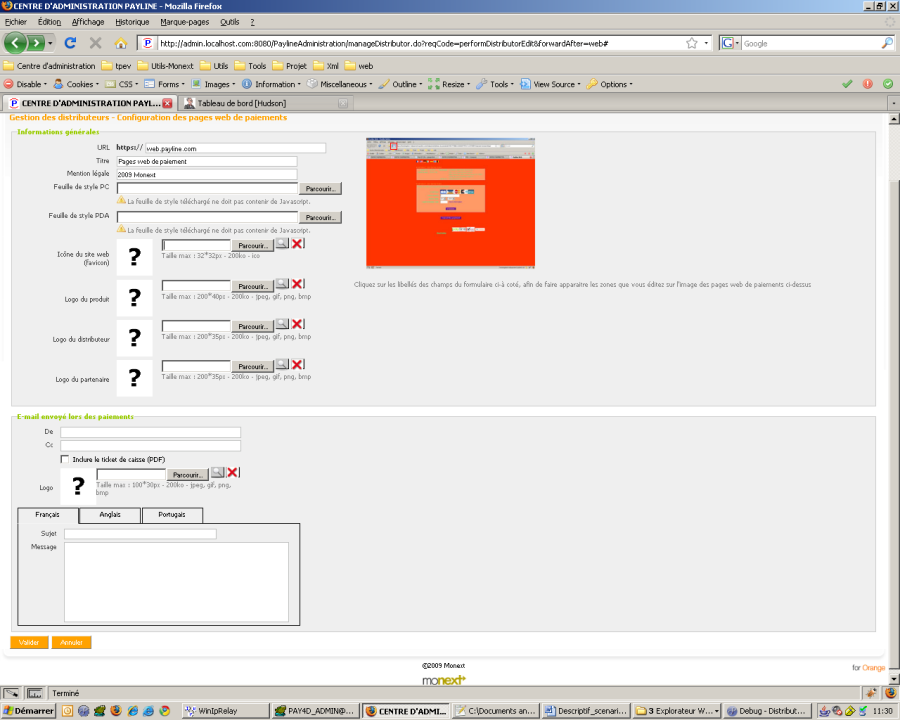Open the Affichage menu
Image resolution: width=900 pixels, height=720 pixels.
tap(88, 22)
